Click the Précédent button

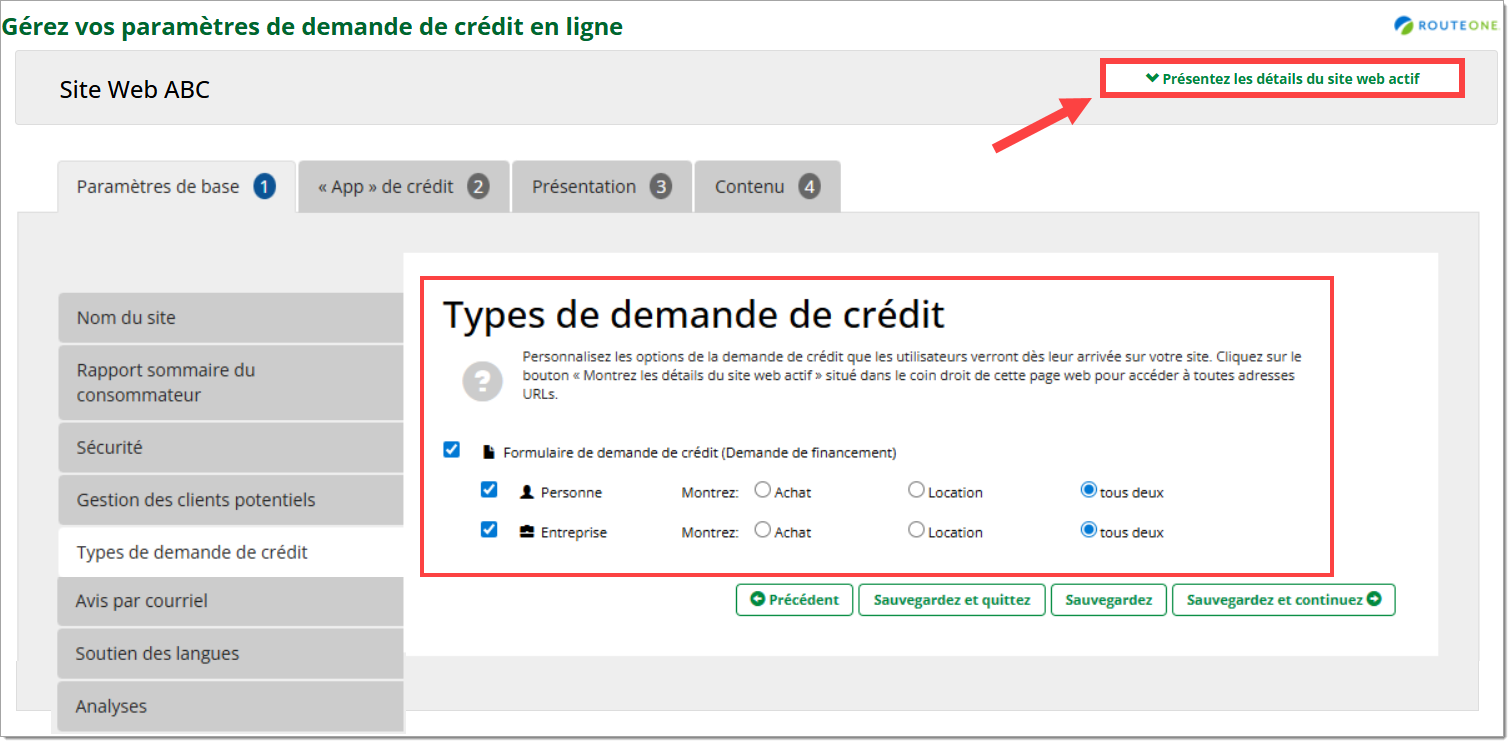click(795, 600)
